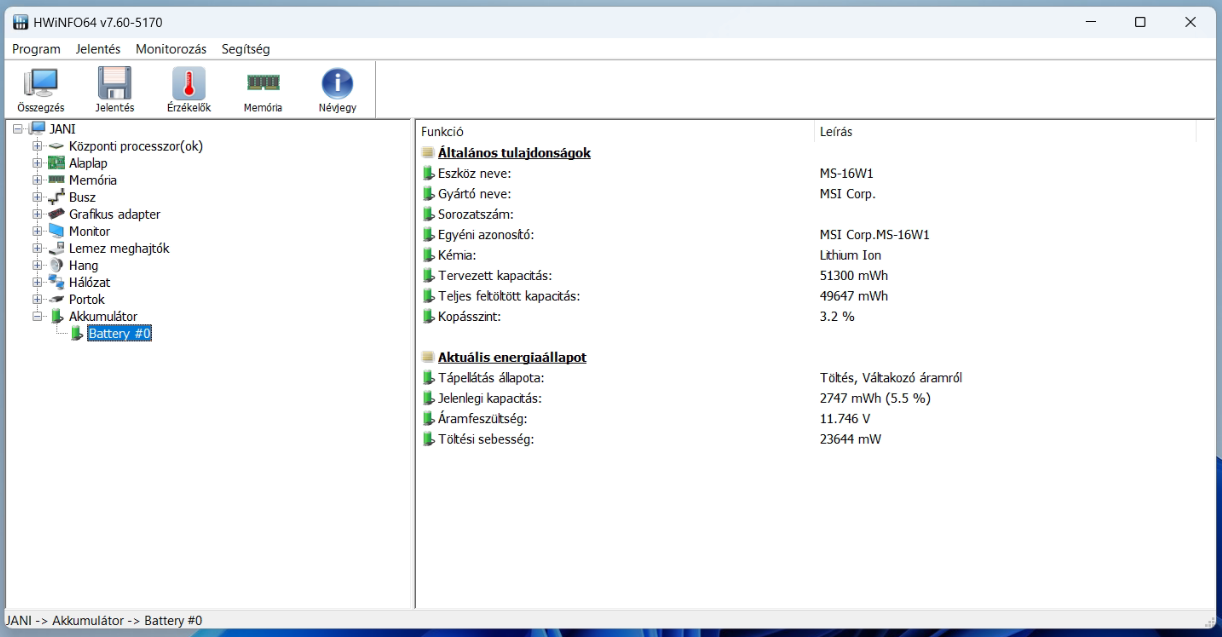Click the Sorozatszám row label
This screenshot has width=1222, height=637.
pyautogui.click(x=476, y=214)
